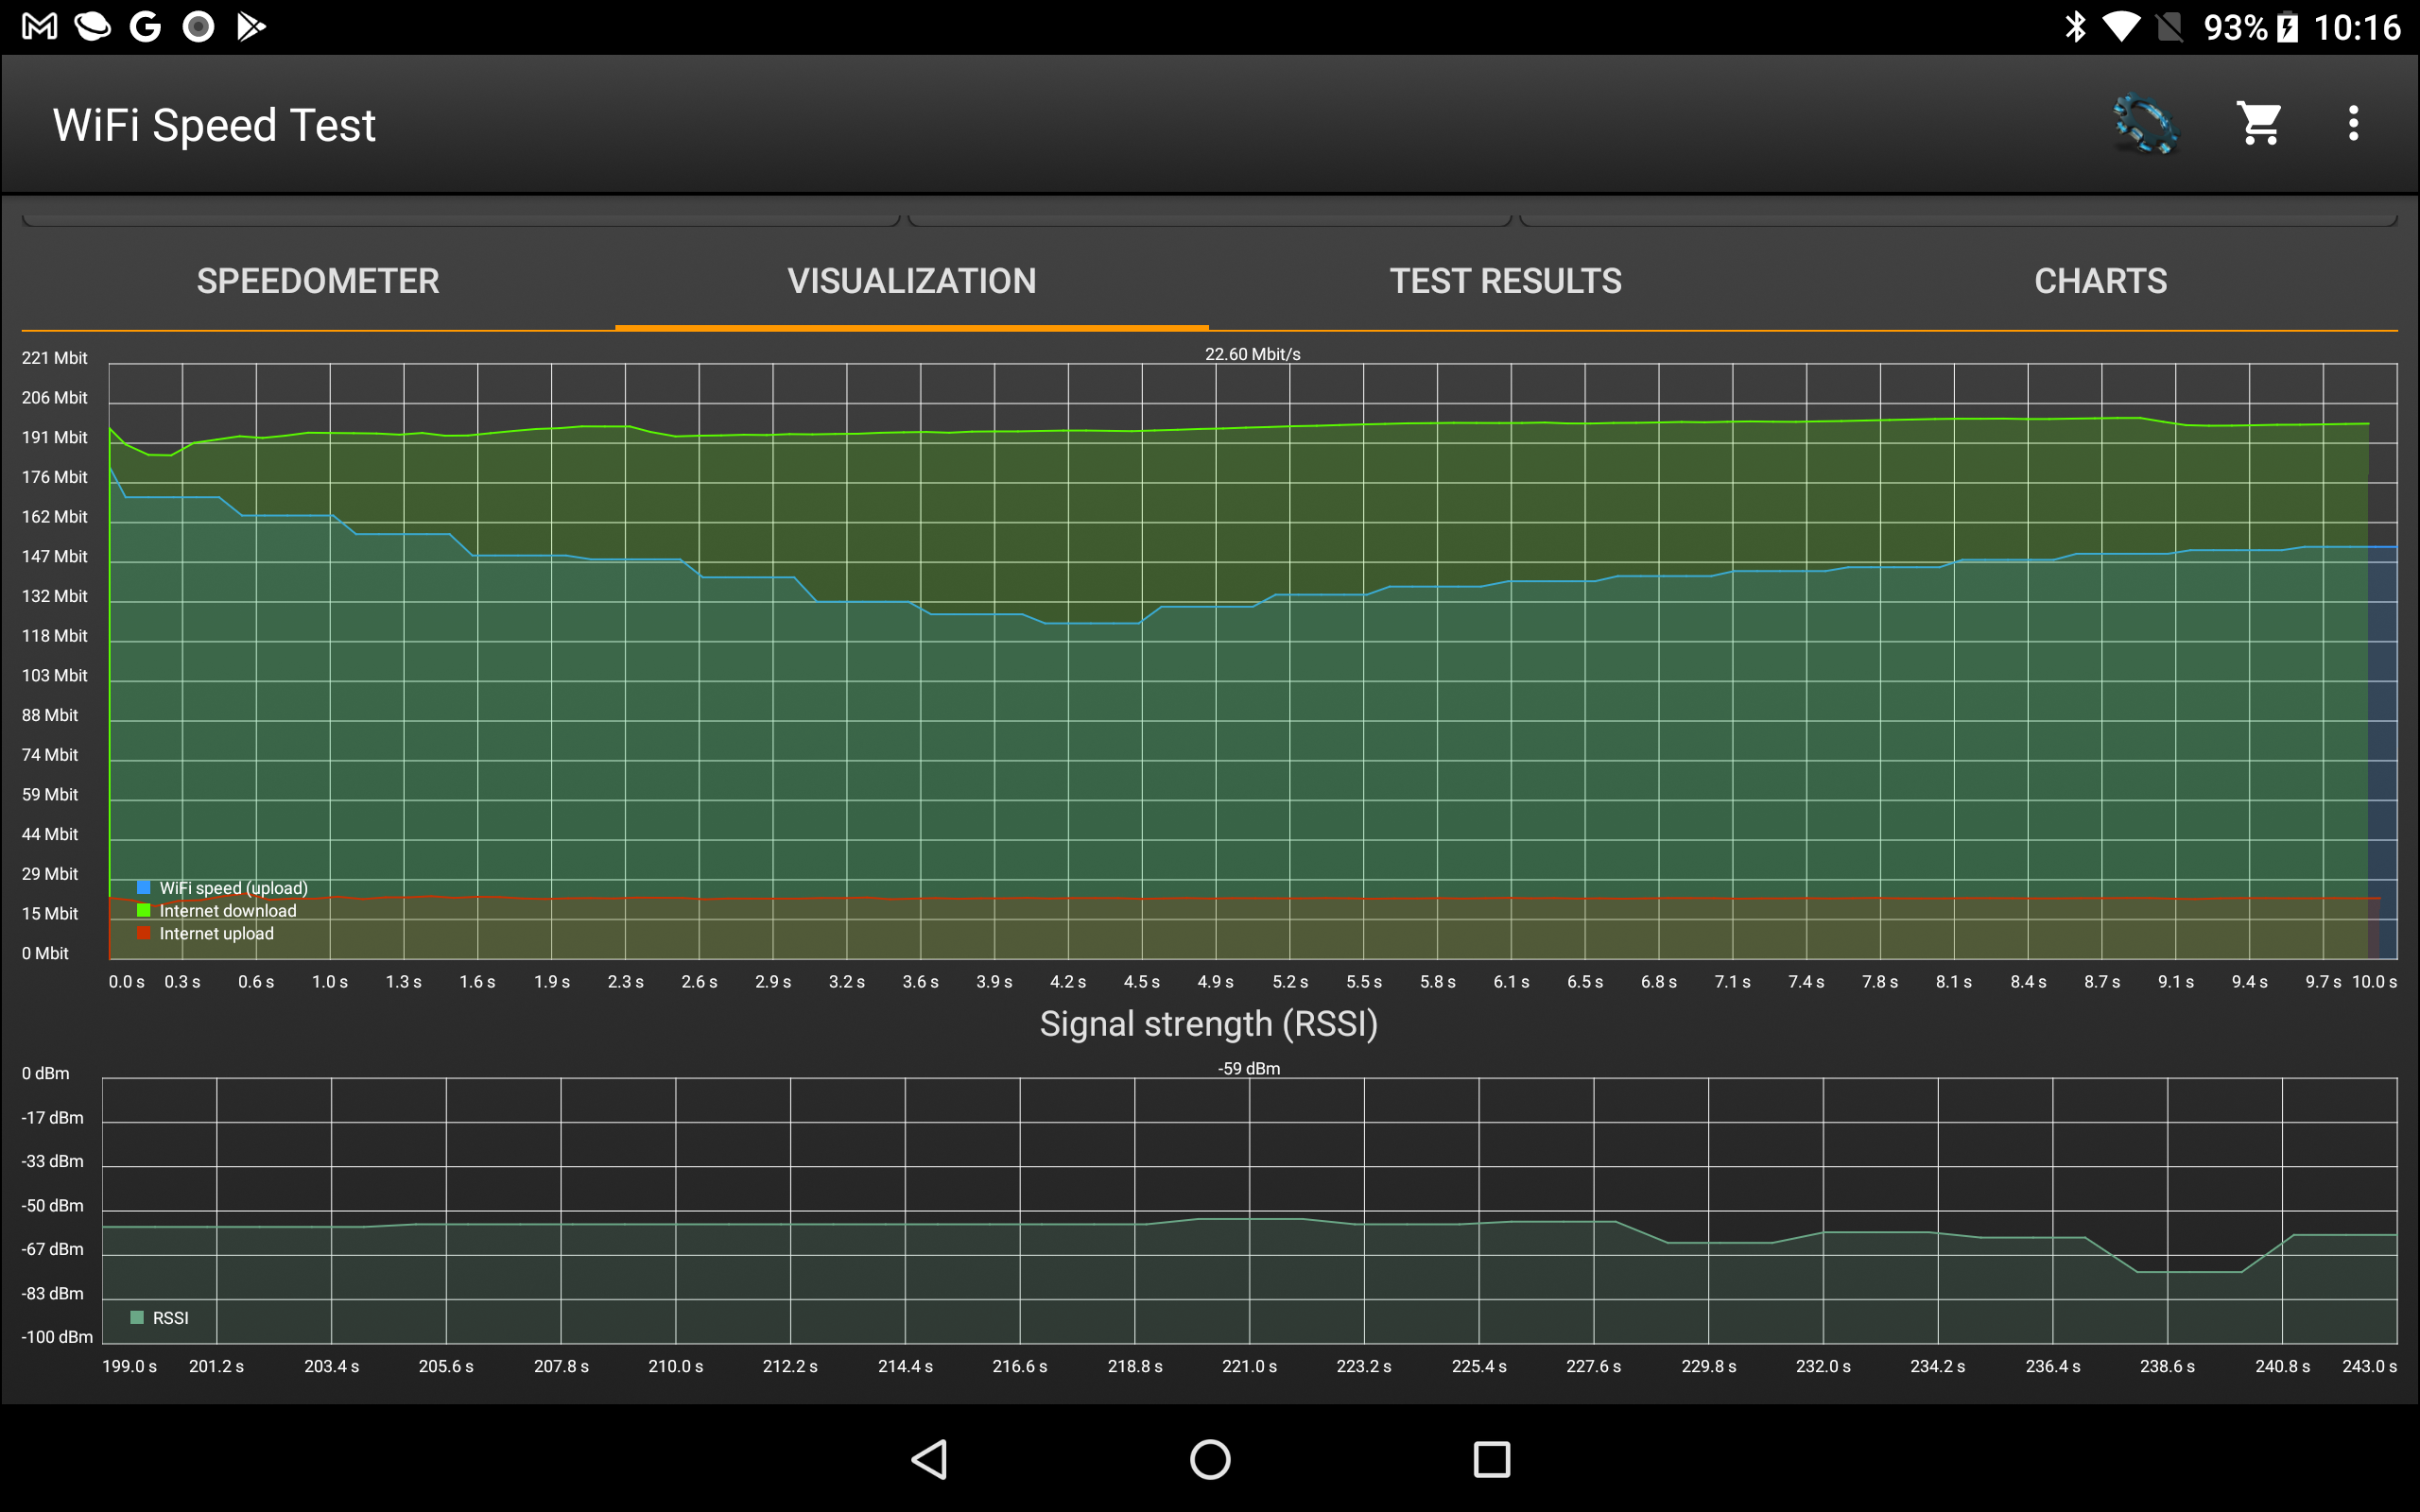The height and width of the screenshot is (1512, 2420).
Task: Tap the WiFi signal status icon
Action: 2120,27
